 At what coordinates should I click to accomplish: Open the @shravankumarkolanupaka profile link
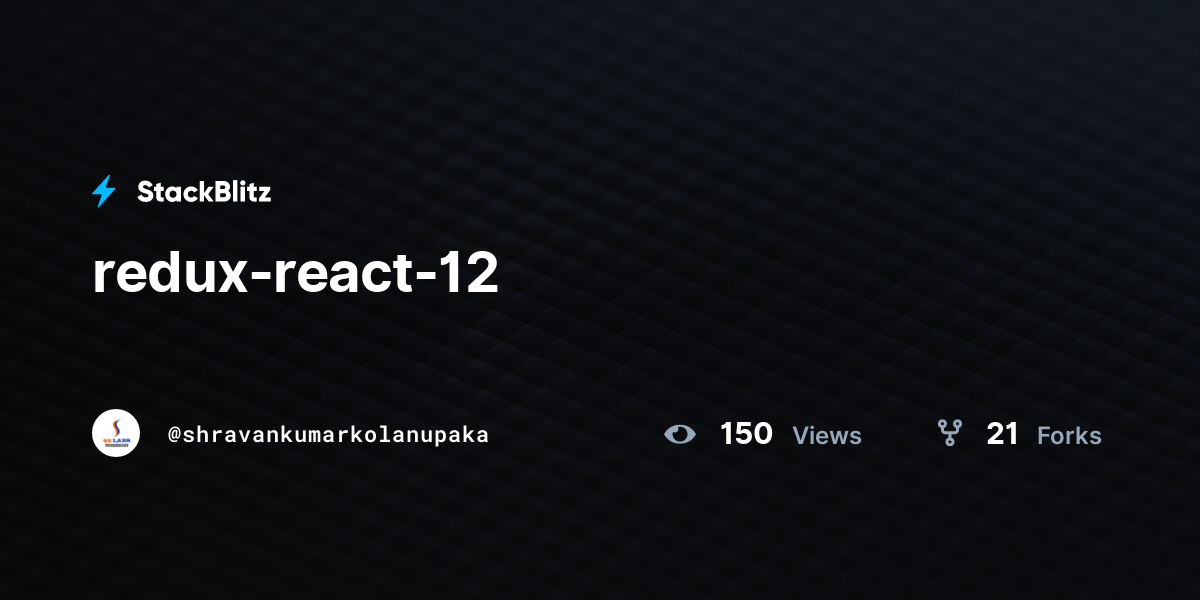click(328, 435)
